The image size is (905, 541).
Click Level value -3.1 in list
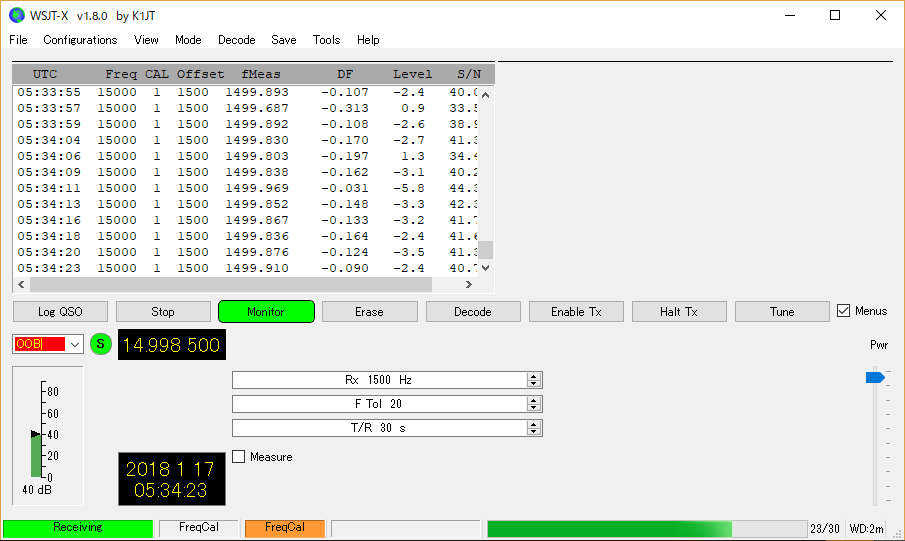pos(409,173)
